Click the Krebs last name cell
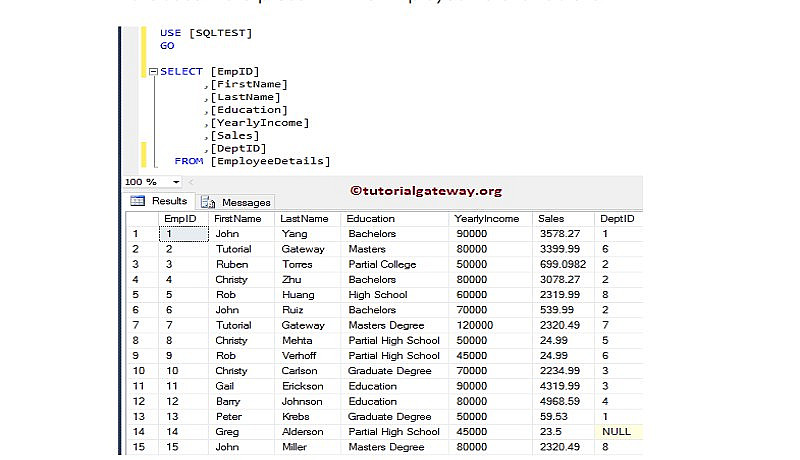 (x=308, y=417)
